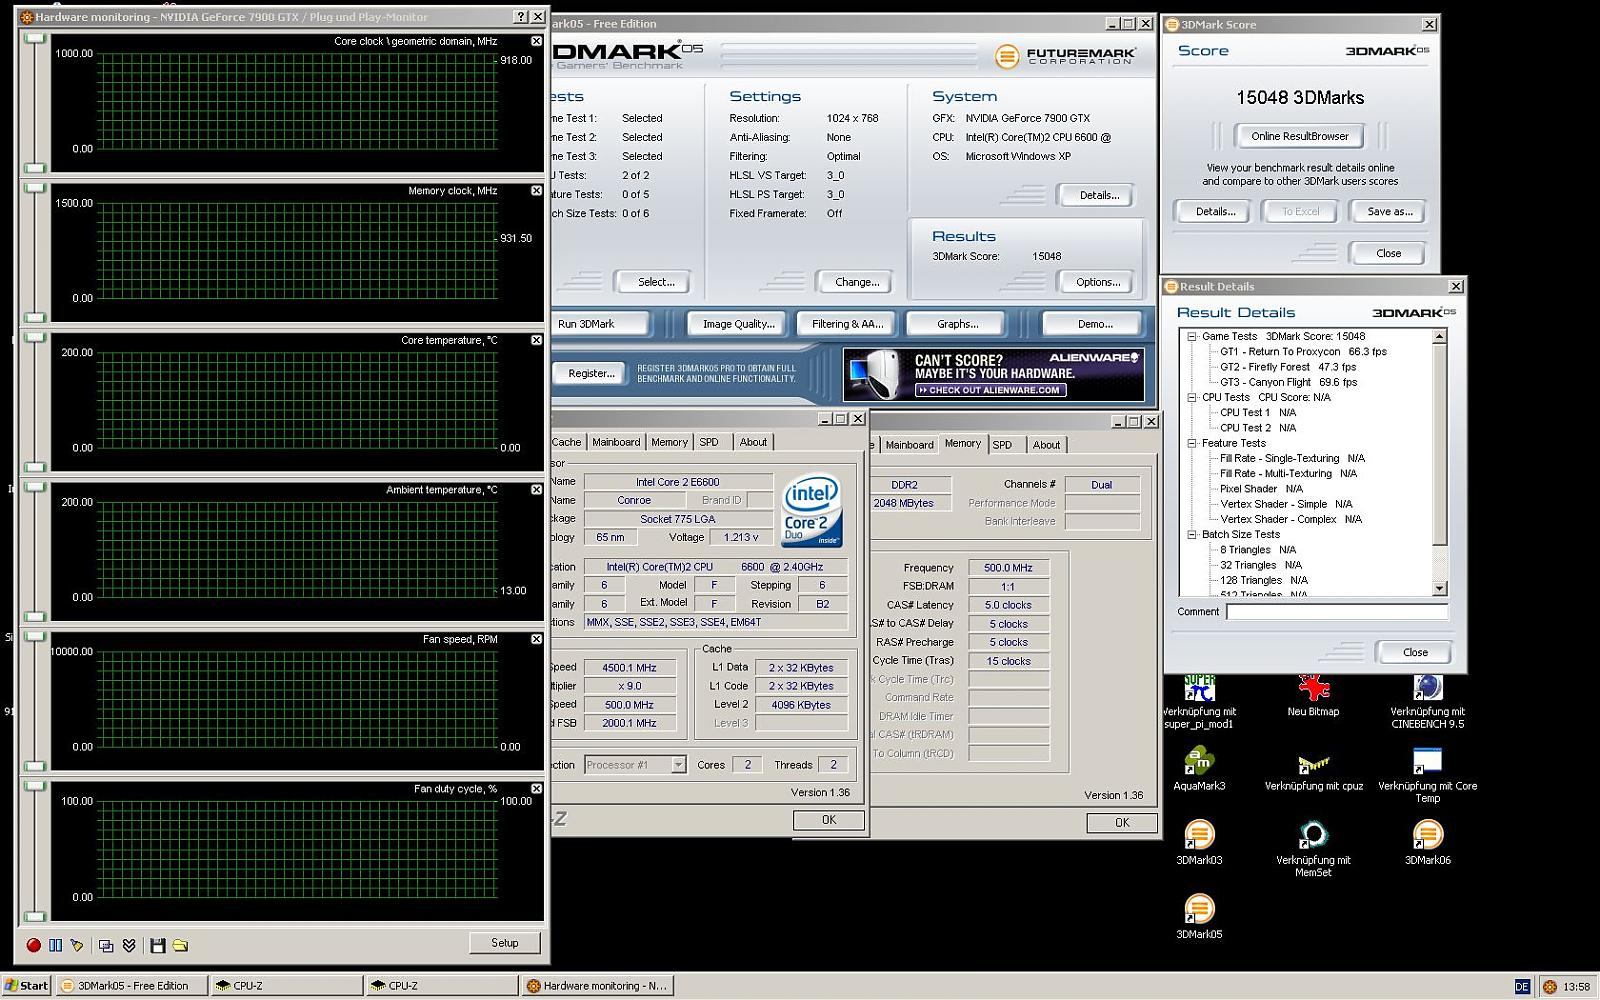Click the Register... button in 3DMark05
The width and height of the screenshot is (1600, 1000).
click(591, 373)
